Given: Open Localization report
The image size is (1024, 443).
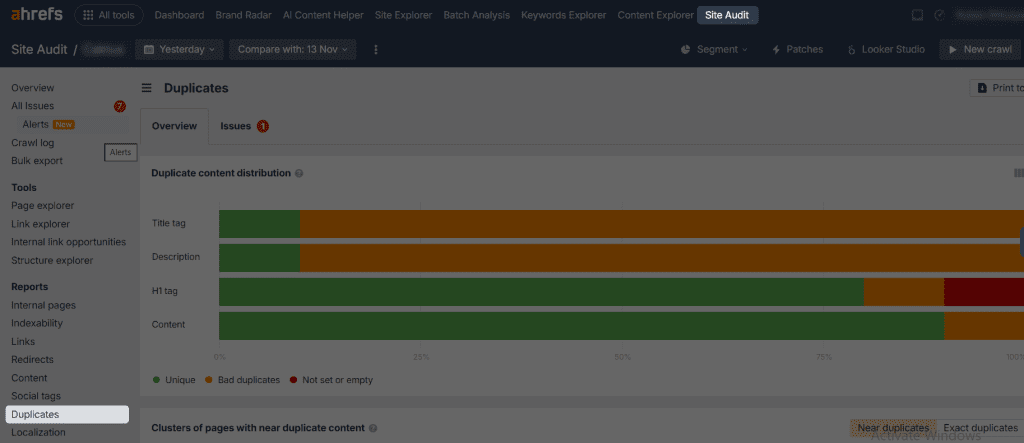Looking at the screenshot, I should pyautogui.click(x=38, y=432).
